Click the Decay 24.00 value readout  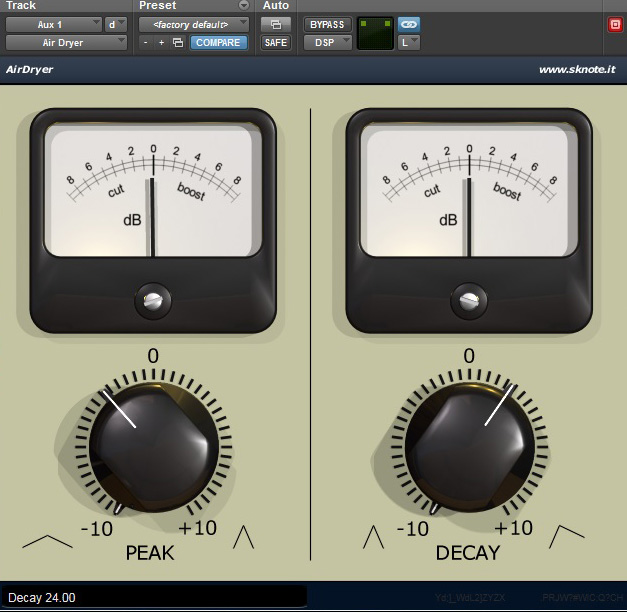[154, 597]
